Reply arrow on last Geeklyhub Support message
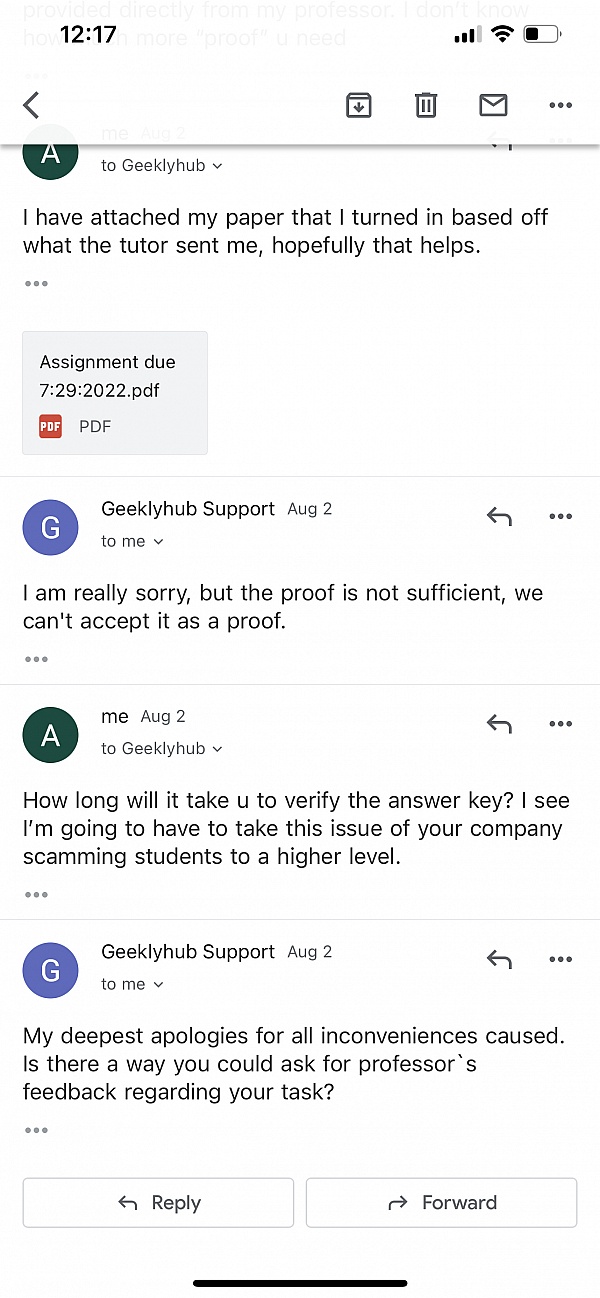This screenshot has width=600, height=1298. pos(499,960)
